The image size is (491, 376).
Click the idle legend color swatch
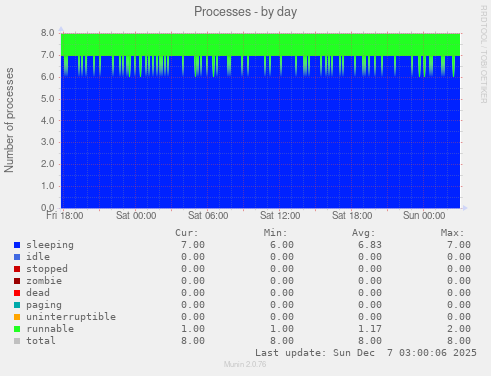click(x=17, y=257)
